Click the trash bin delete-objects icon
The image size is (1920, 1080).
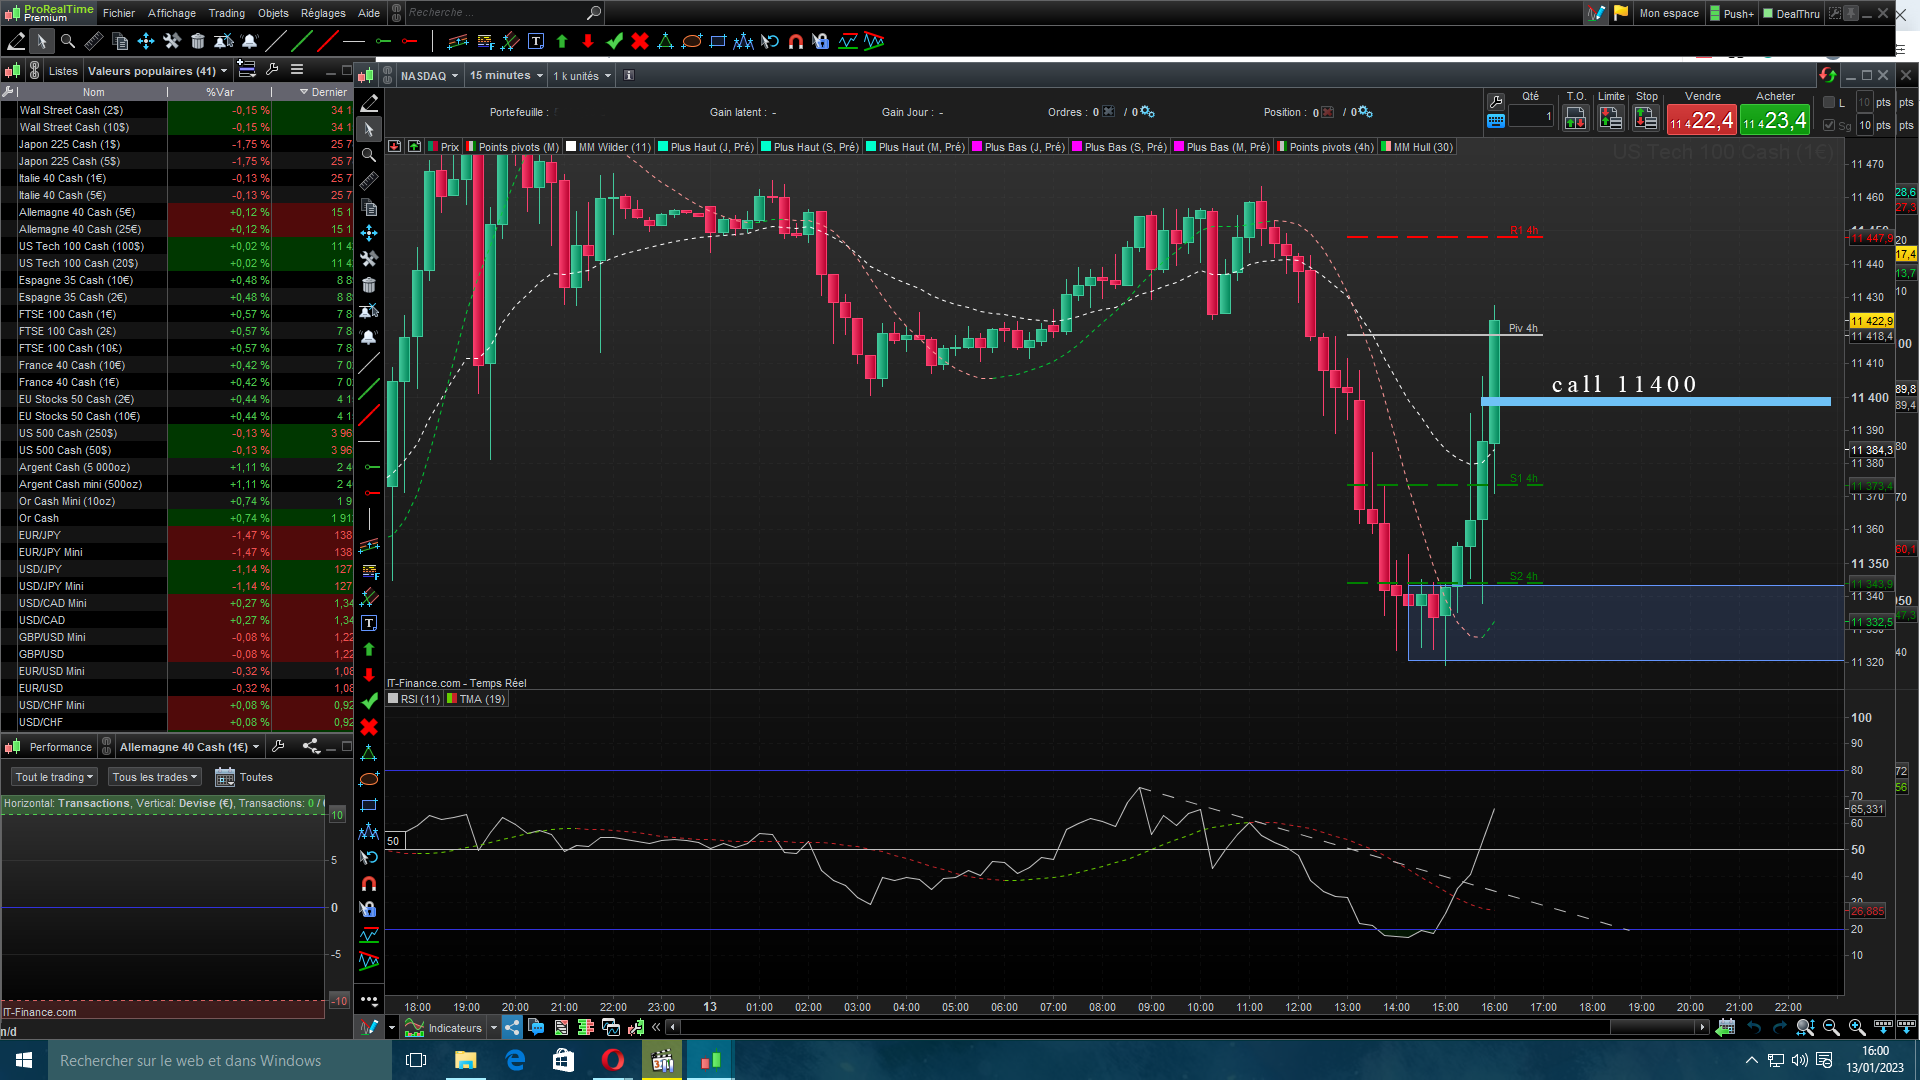(x=198, y=41)
